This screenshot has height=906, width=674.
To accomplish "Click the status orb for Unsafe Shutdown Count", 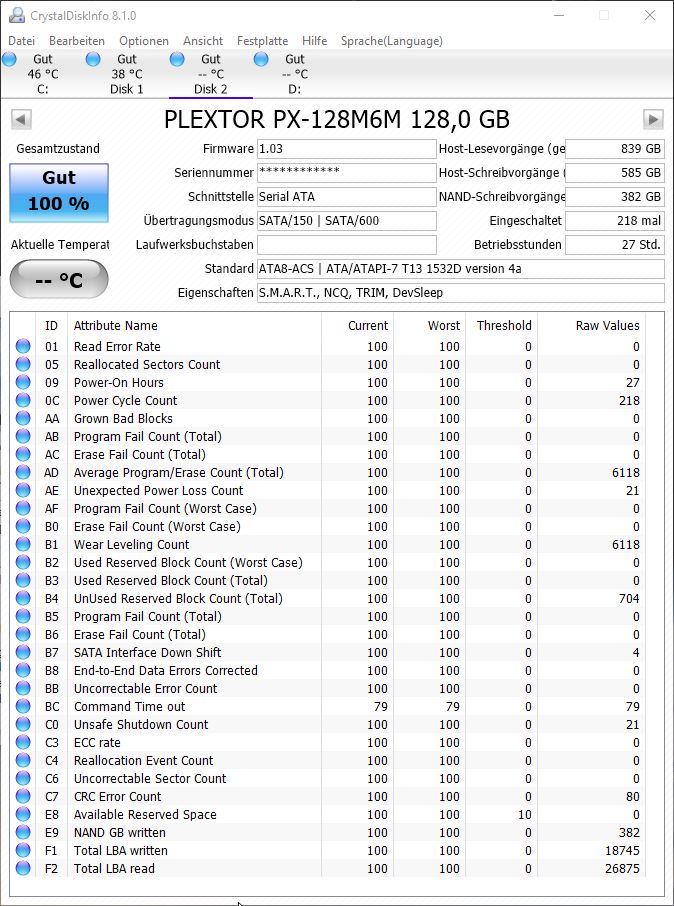I will (x=23, y=724).
